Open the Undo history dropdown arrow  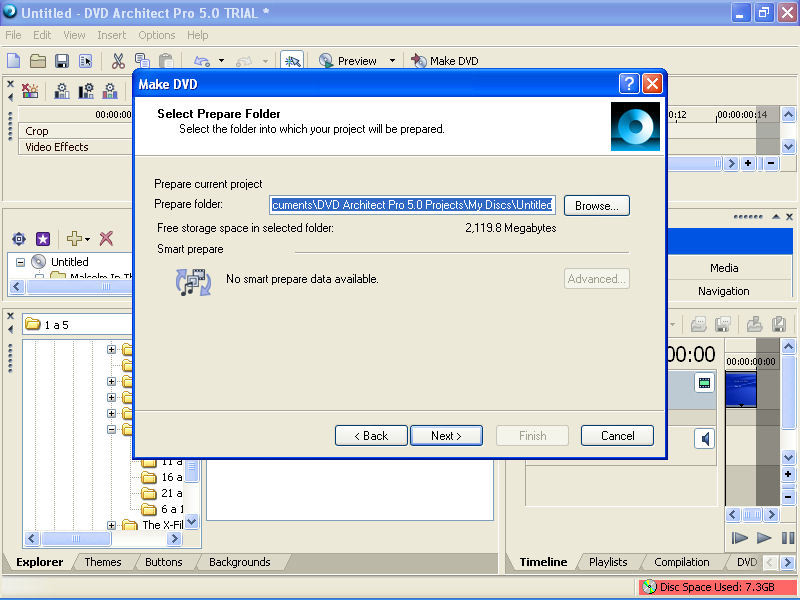(x=221, y=61)
